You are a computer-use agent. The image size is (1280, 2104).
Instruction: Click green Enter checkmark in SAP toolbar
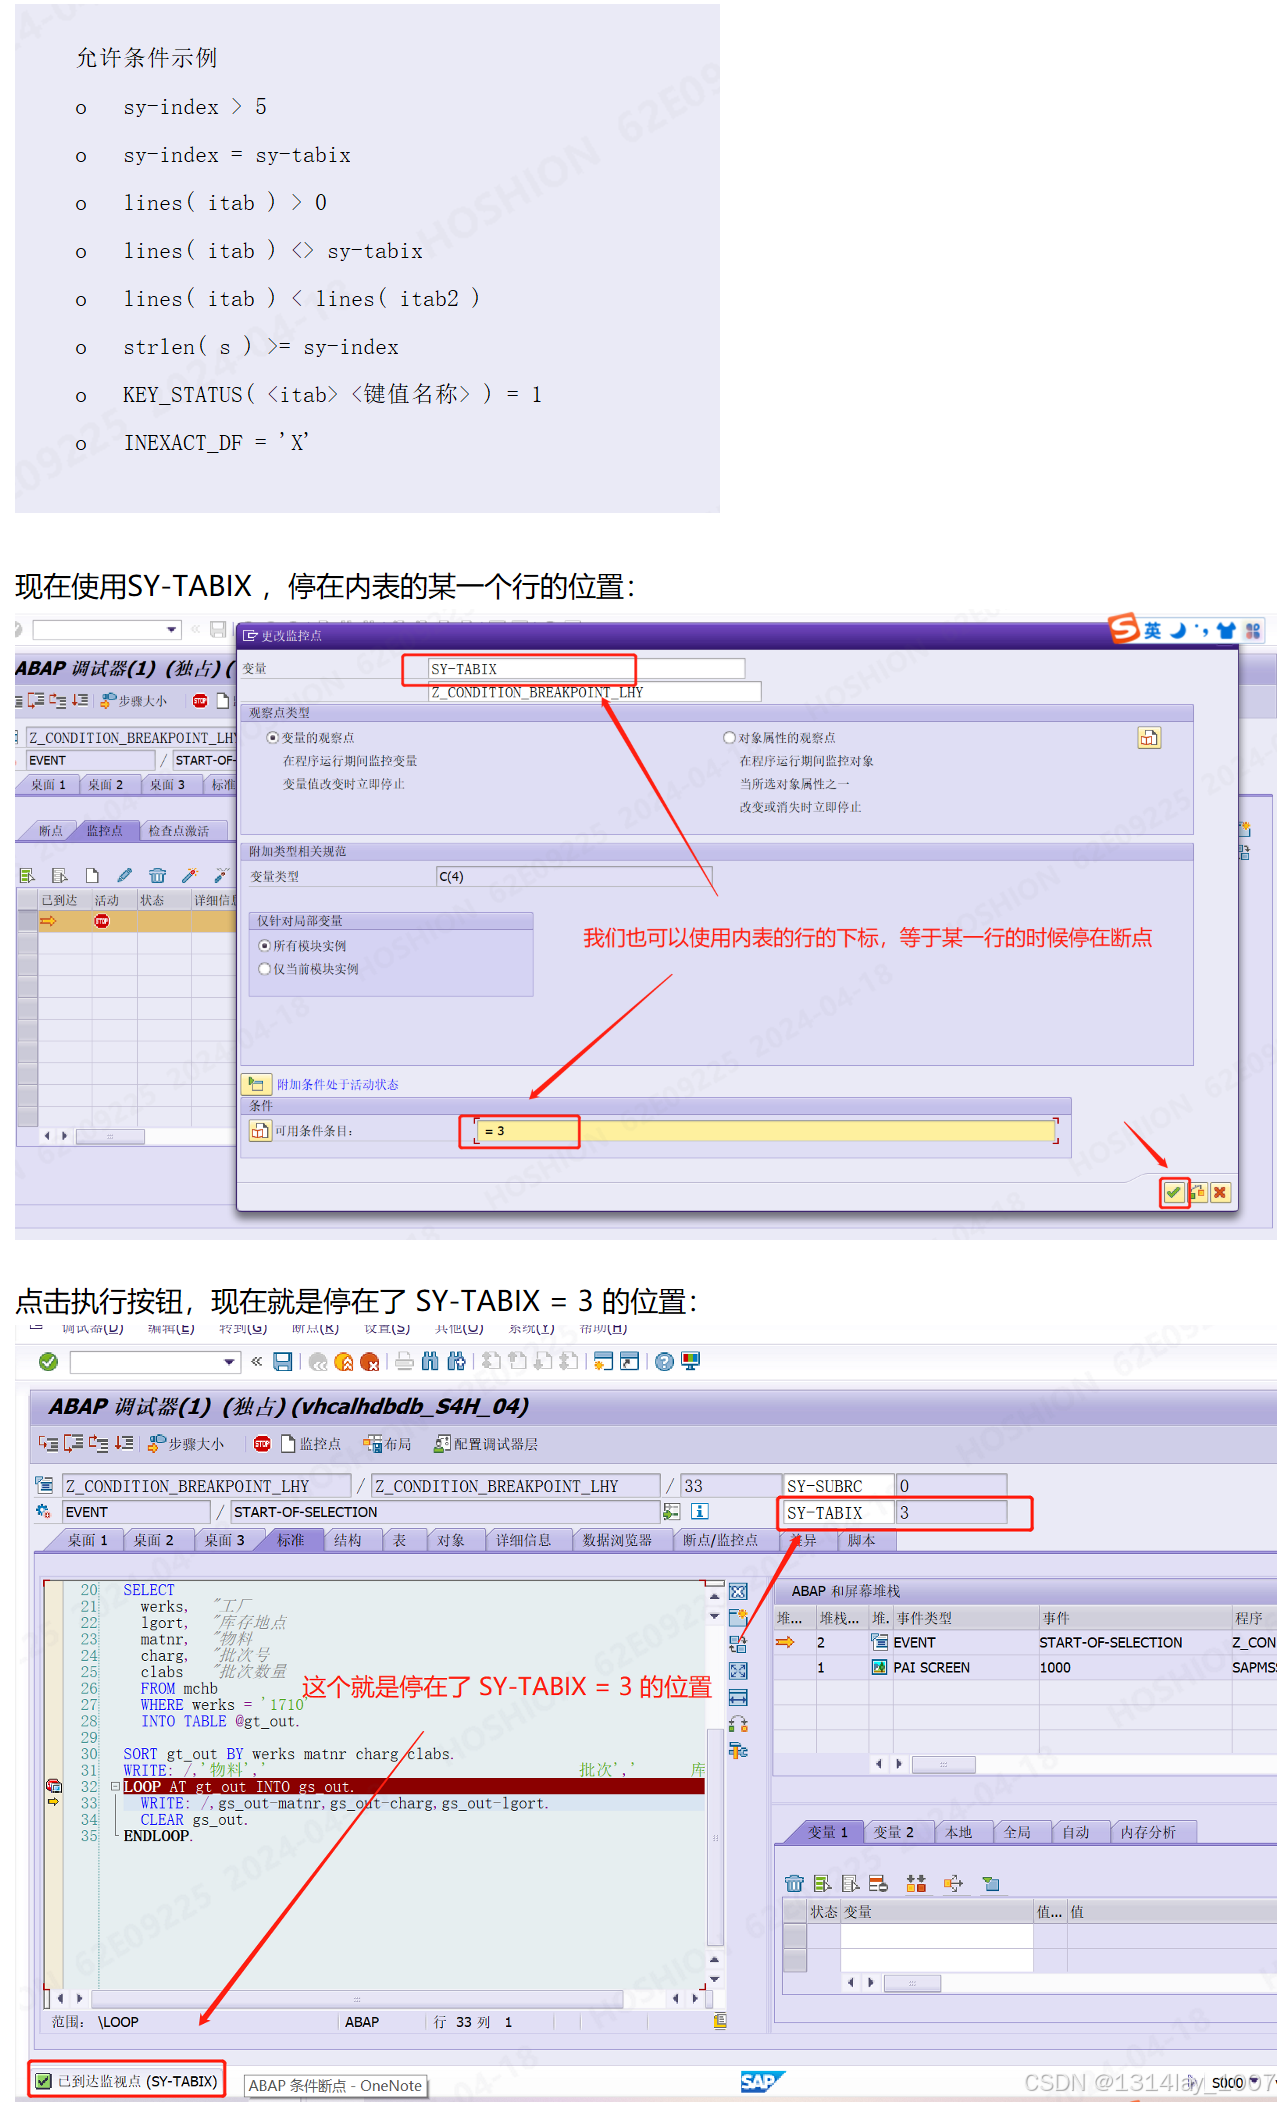click(48, 1361)
